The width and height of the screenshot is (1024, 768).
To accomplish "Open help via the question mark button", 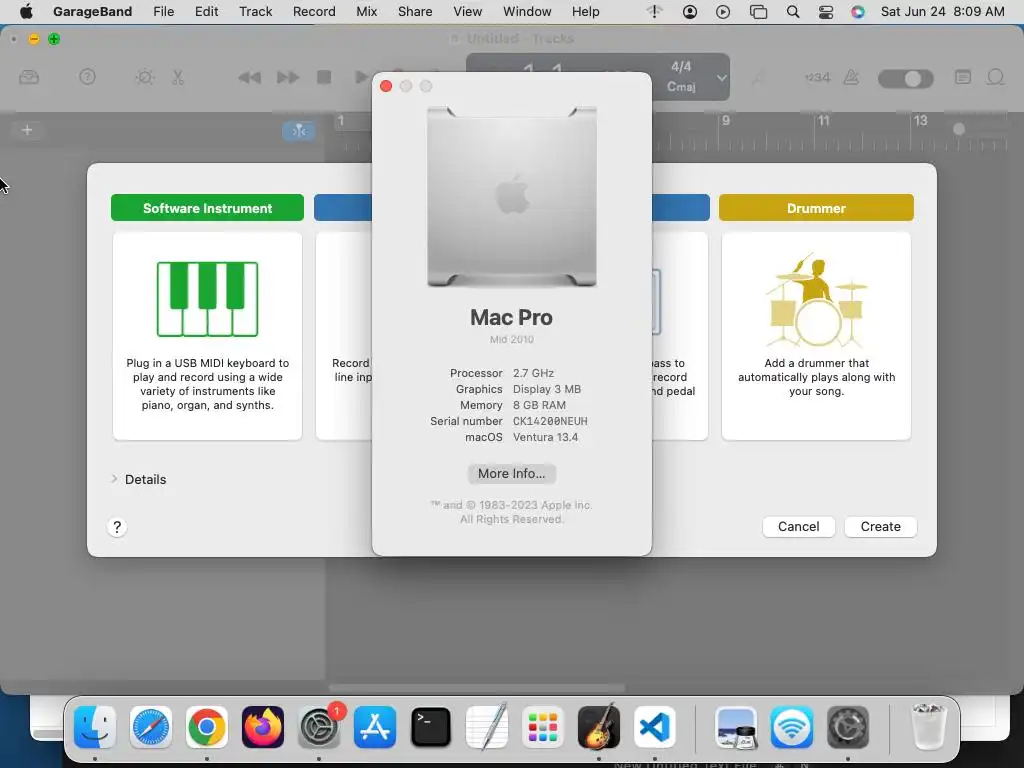I will [x=117, y=527].
